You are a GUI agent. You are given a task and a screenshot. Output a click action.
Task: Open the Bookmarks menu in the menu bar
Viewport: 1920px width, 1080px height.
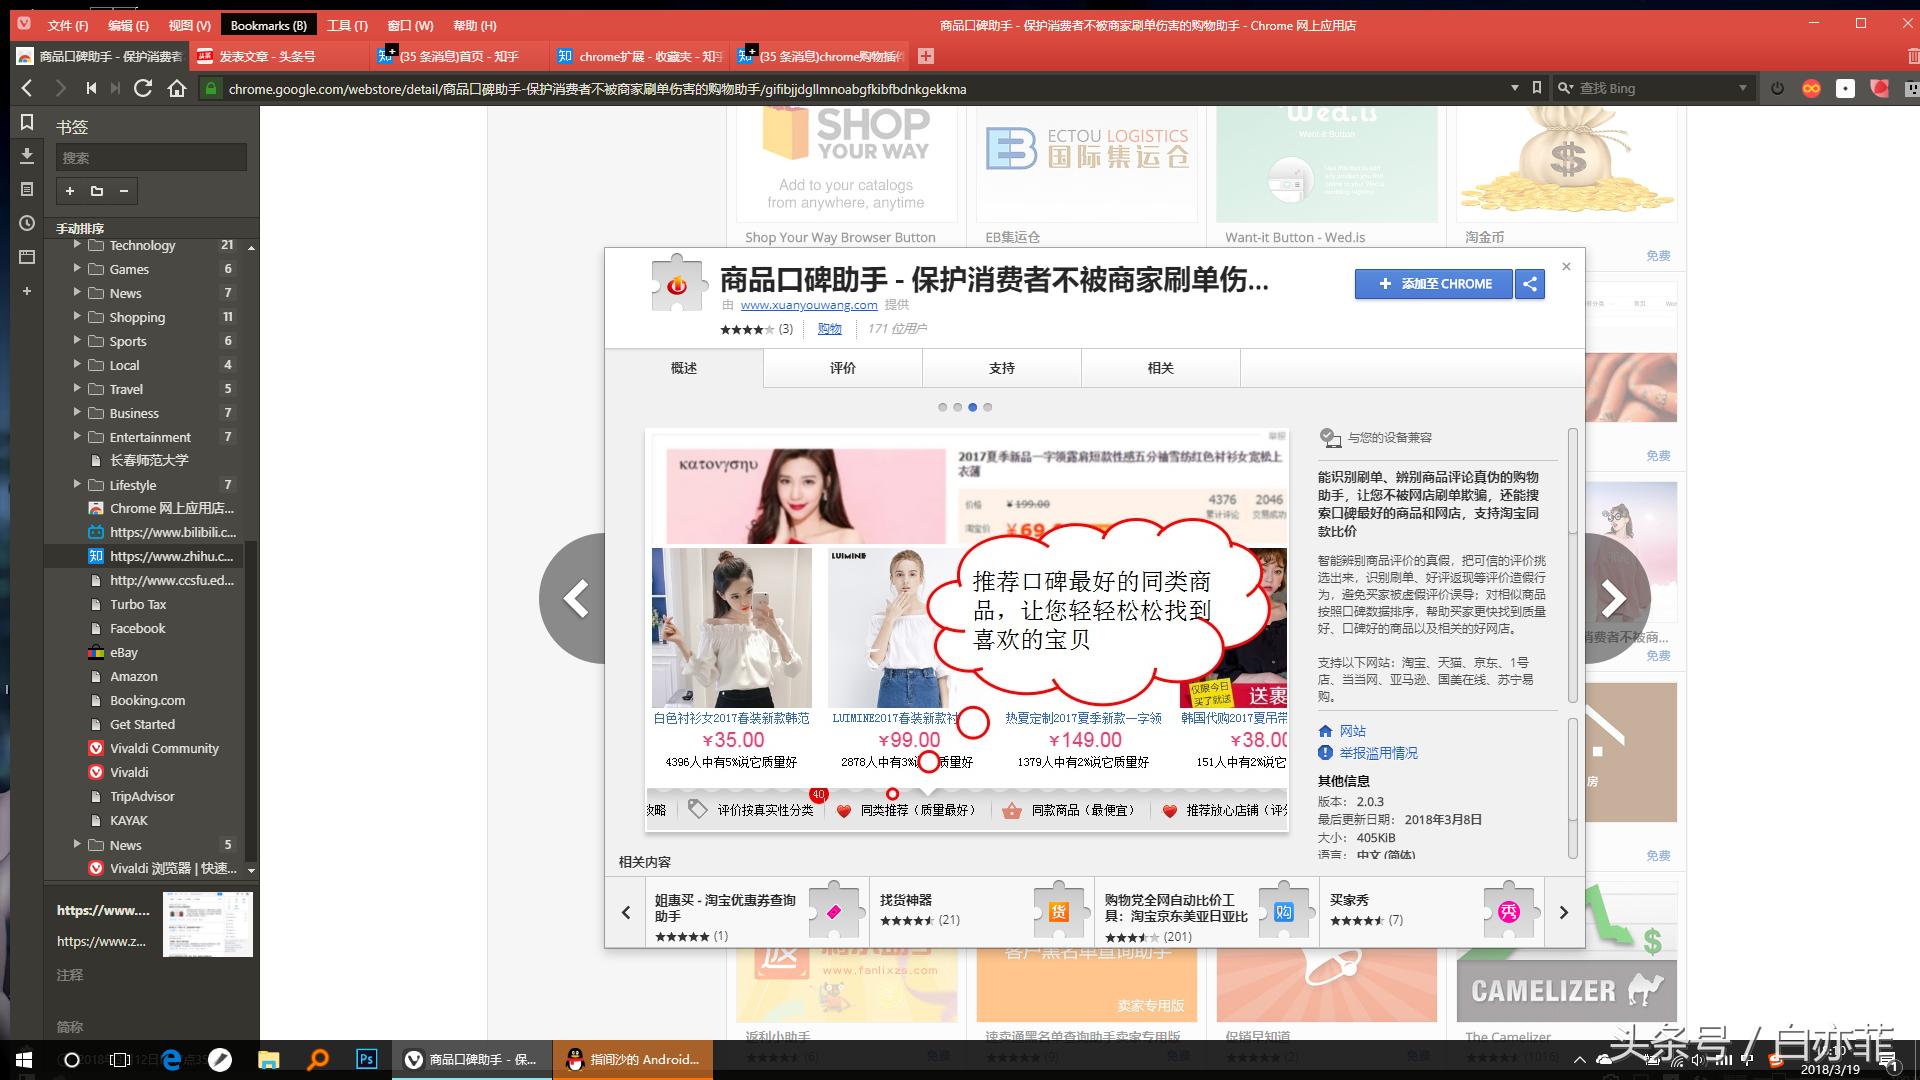point(267,24)
